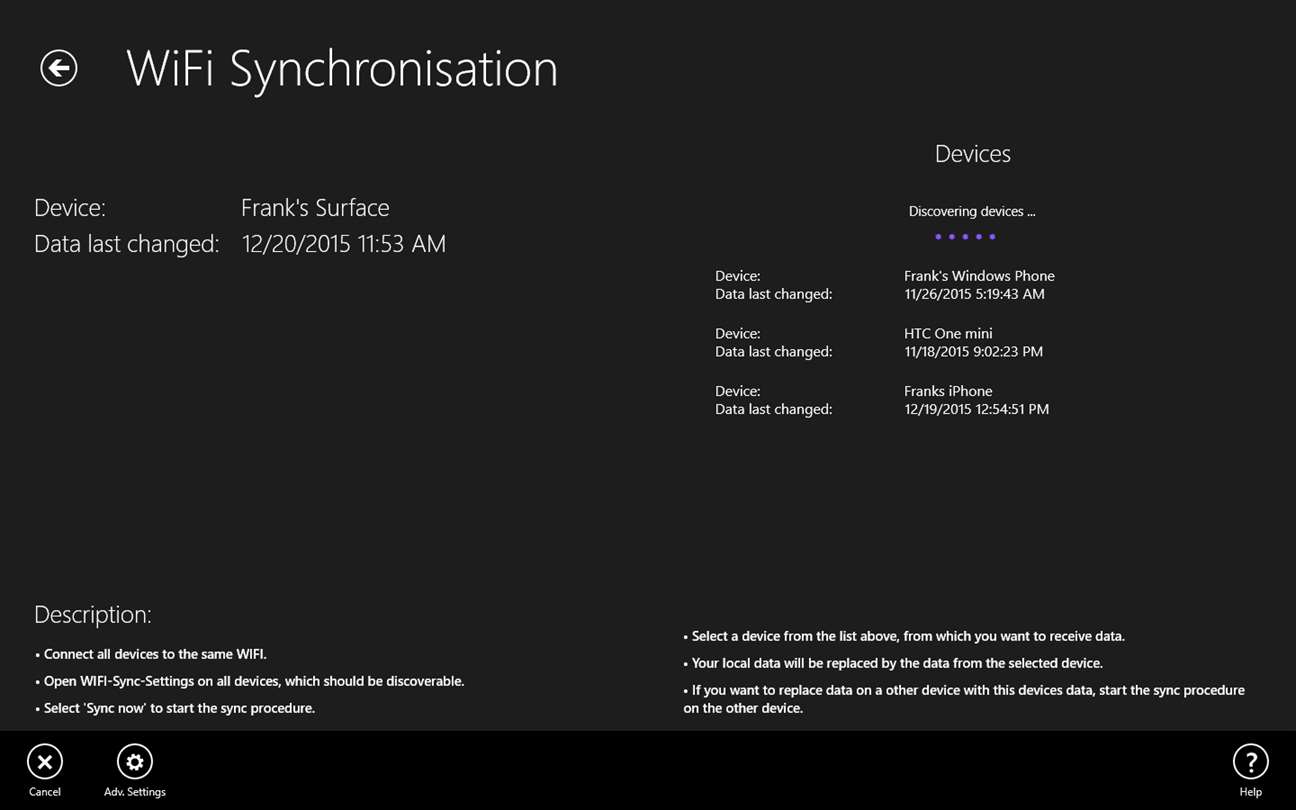
Task: Click the date 12/20/2015 11:53 AM
Action: click(344, 244)
